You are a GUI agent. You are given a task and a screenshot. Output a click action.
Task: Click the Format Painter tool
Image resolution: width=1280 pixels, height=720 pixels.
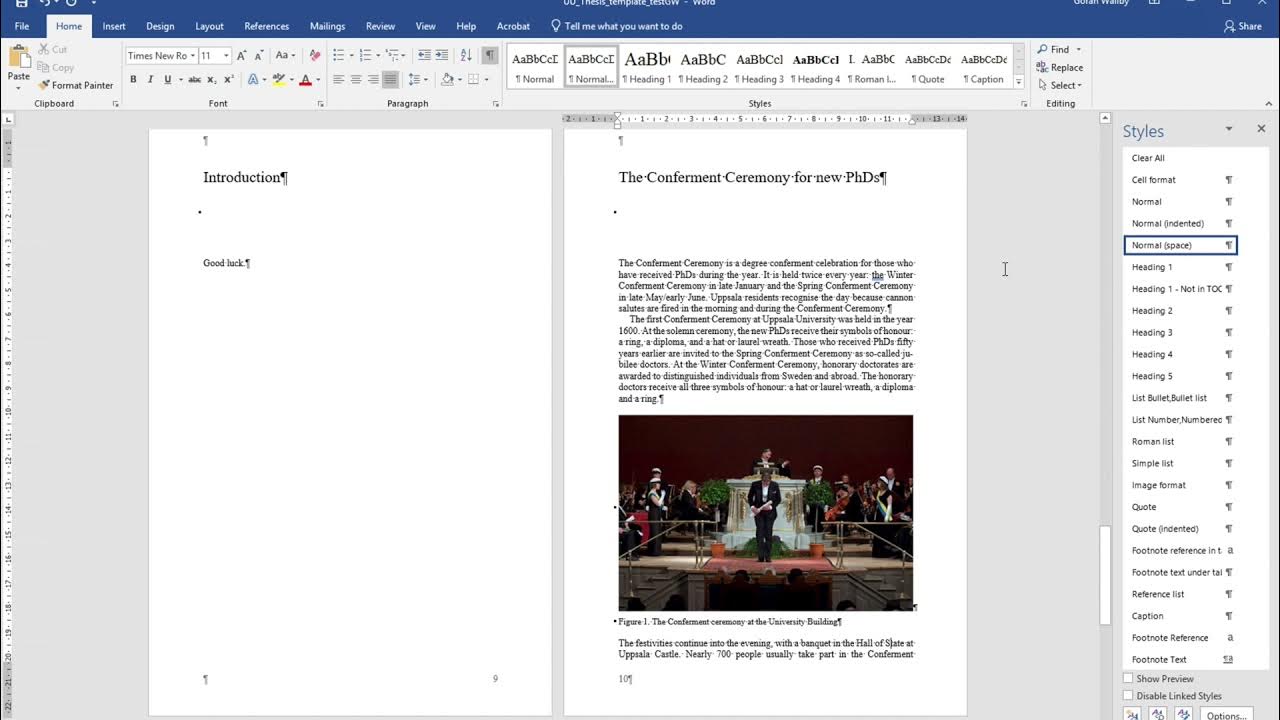(x=75, y=85)
